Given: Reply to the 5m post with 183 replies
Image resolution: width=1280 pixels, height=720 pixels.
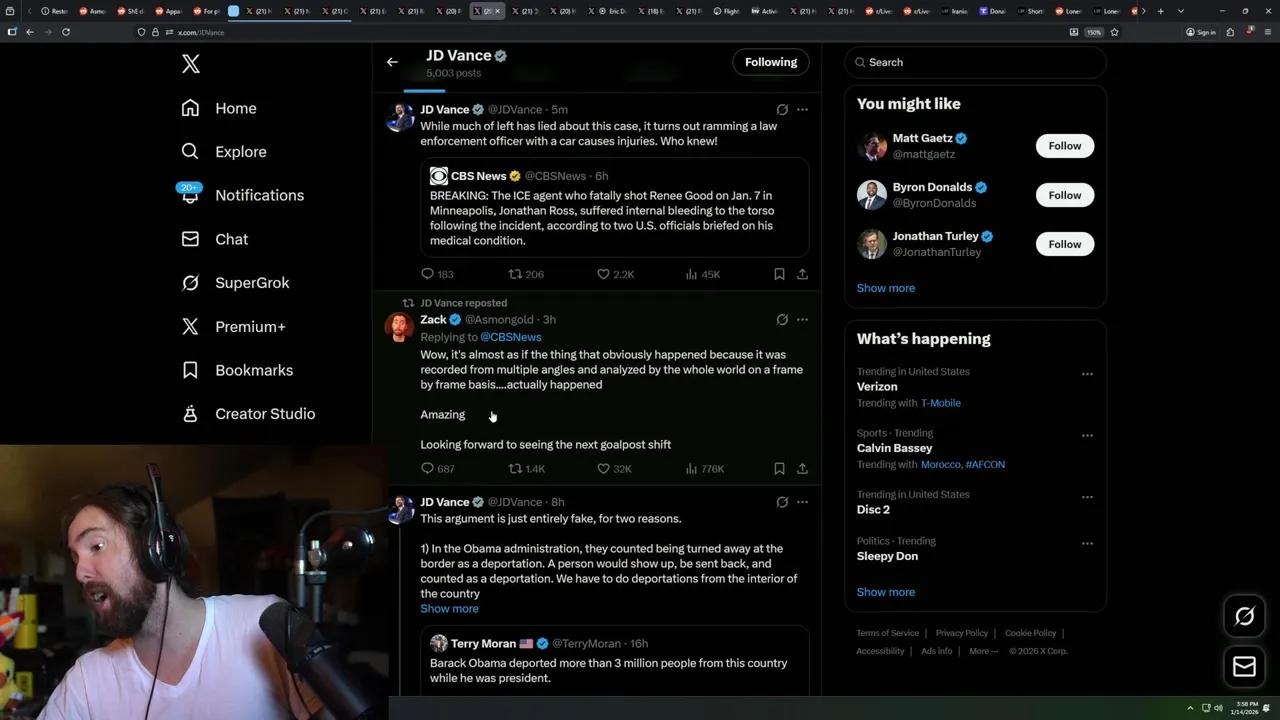Looking at the screenshot, I should (x=437, y=274).
